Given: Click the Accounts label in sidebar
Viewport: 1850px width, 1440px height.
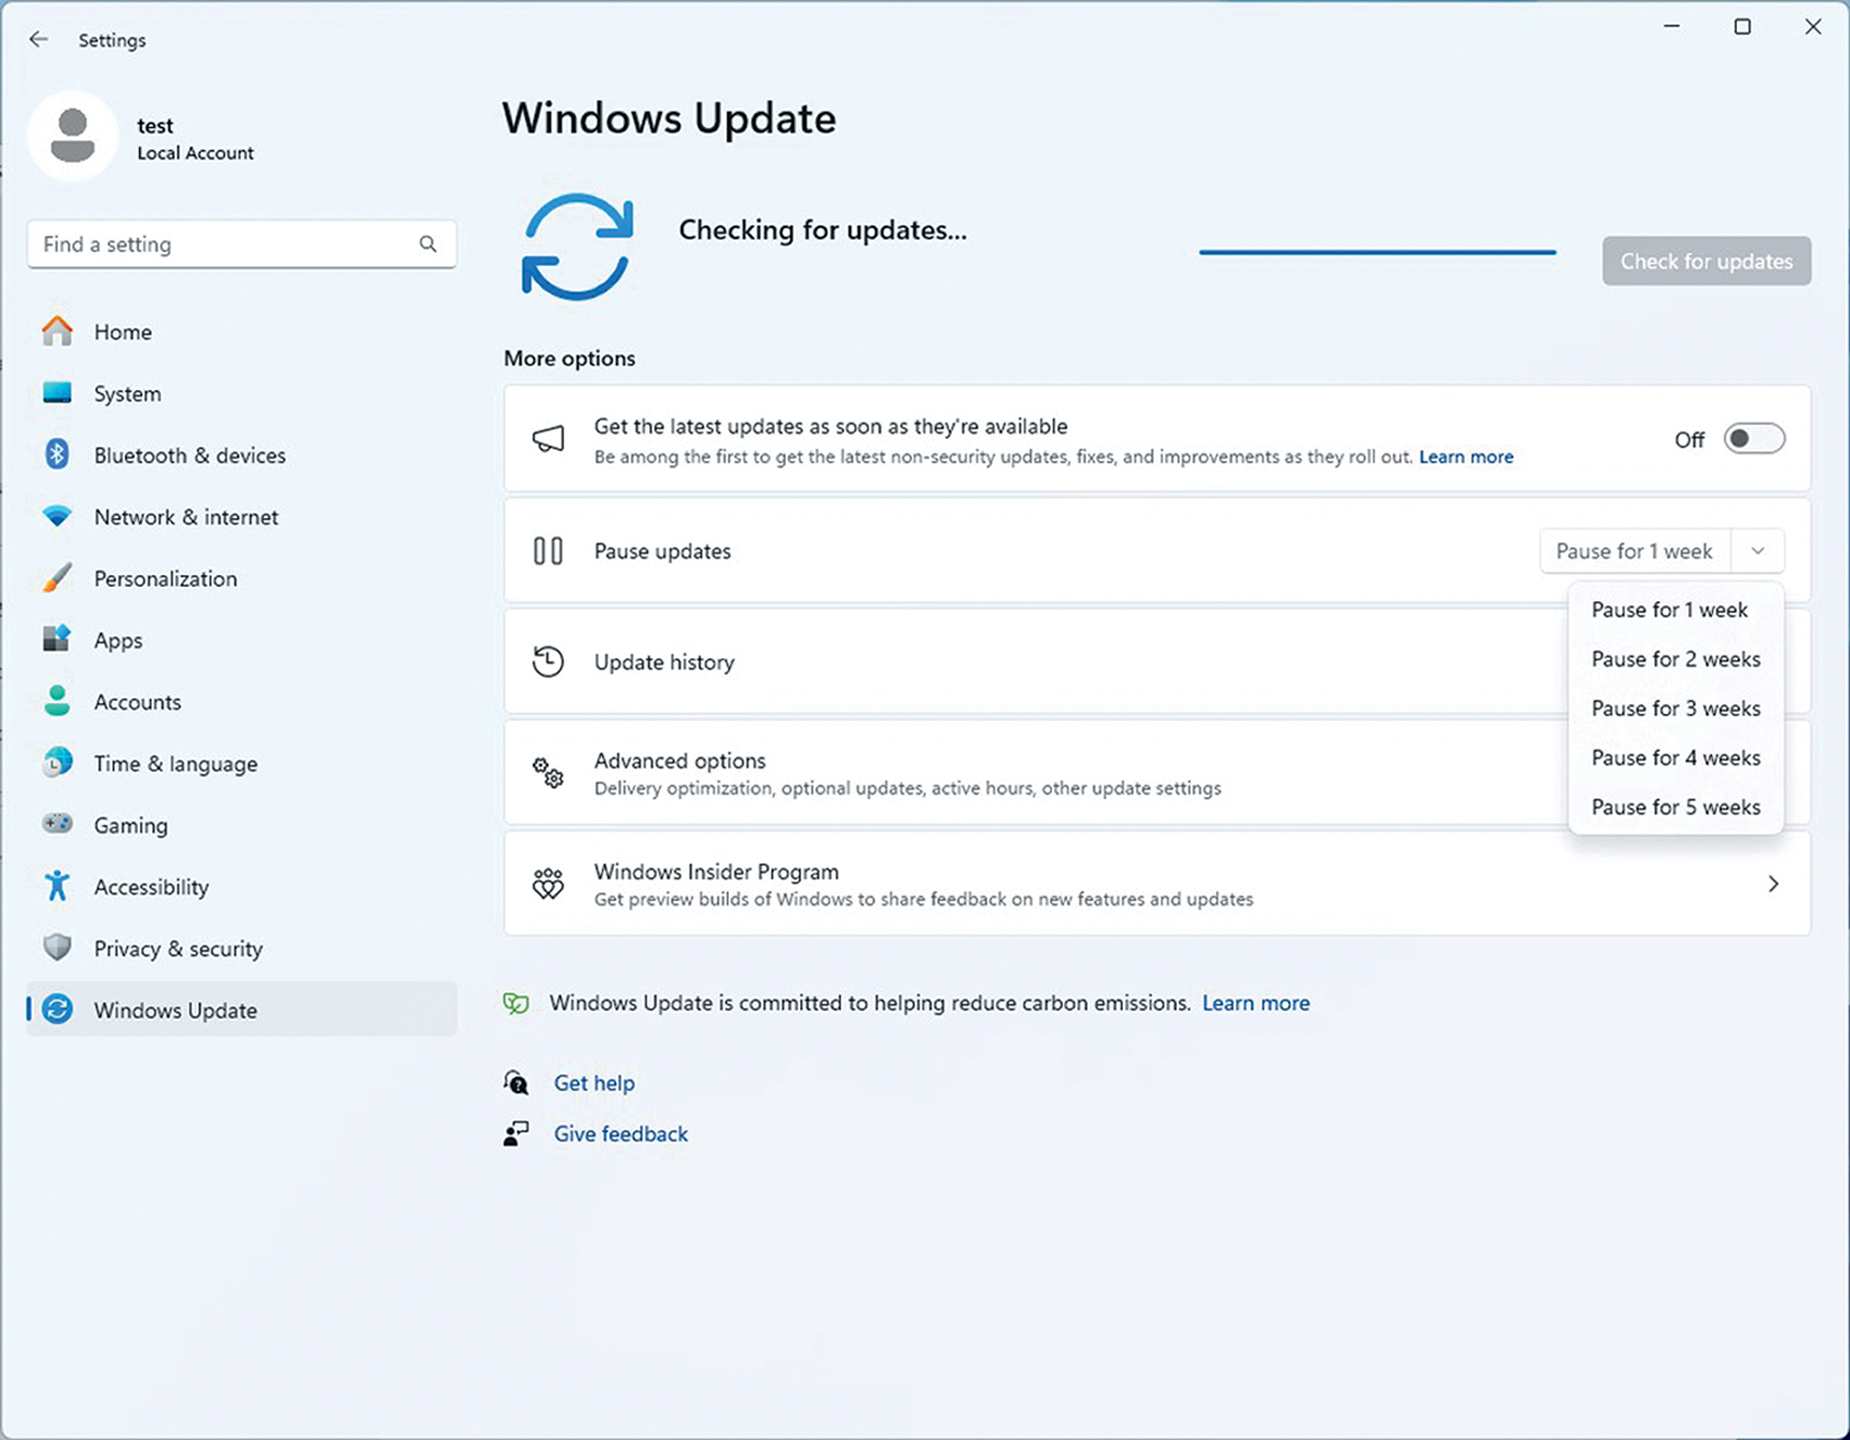Looking at the screenshot, I should click(x=138, y=702).
